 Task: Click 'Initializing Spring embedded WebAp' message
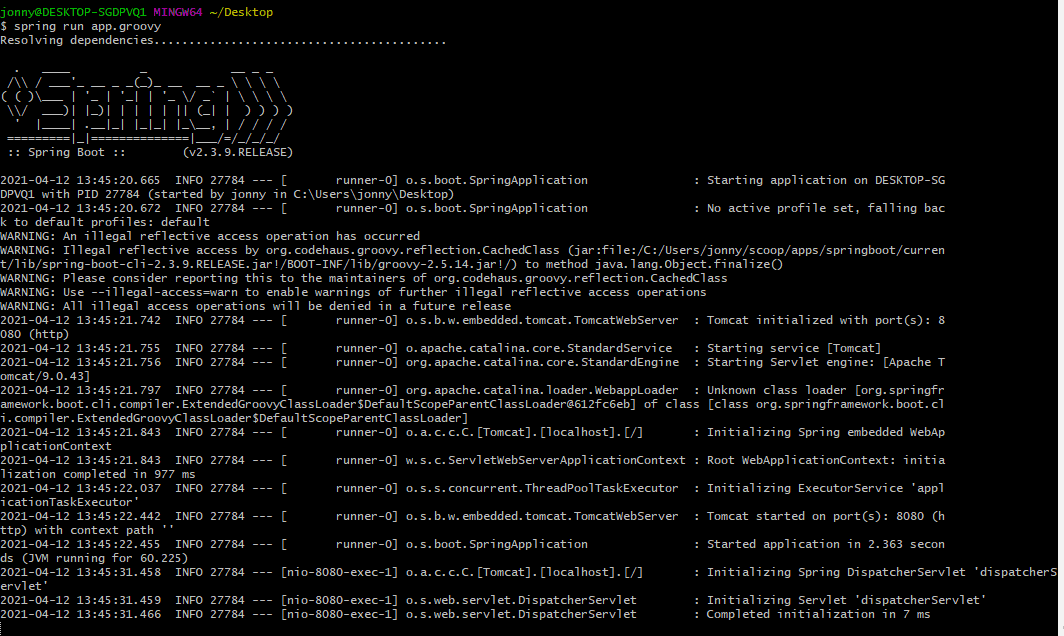tap(826, 432)
